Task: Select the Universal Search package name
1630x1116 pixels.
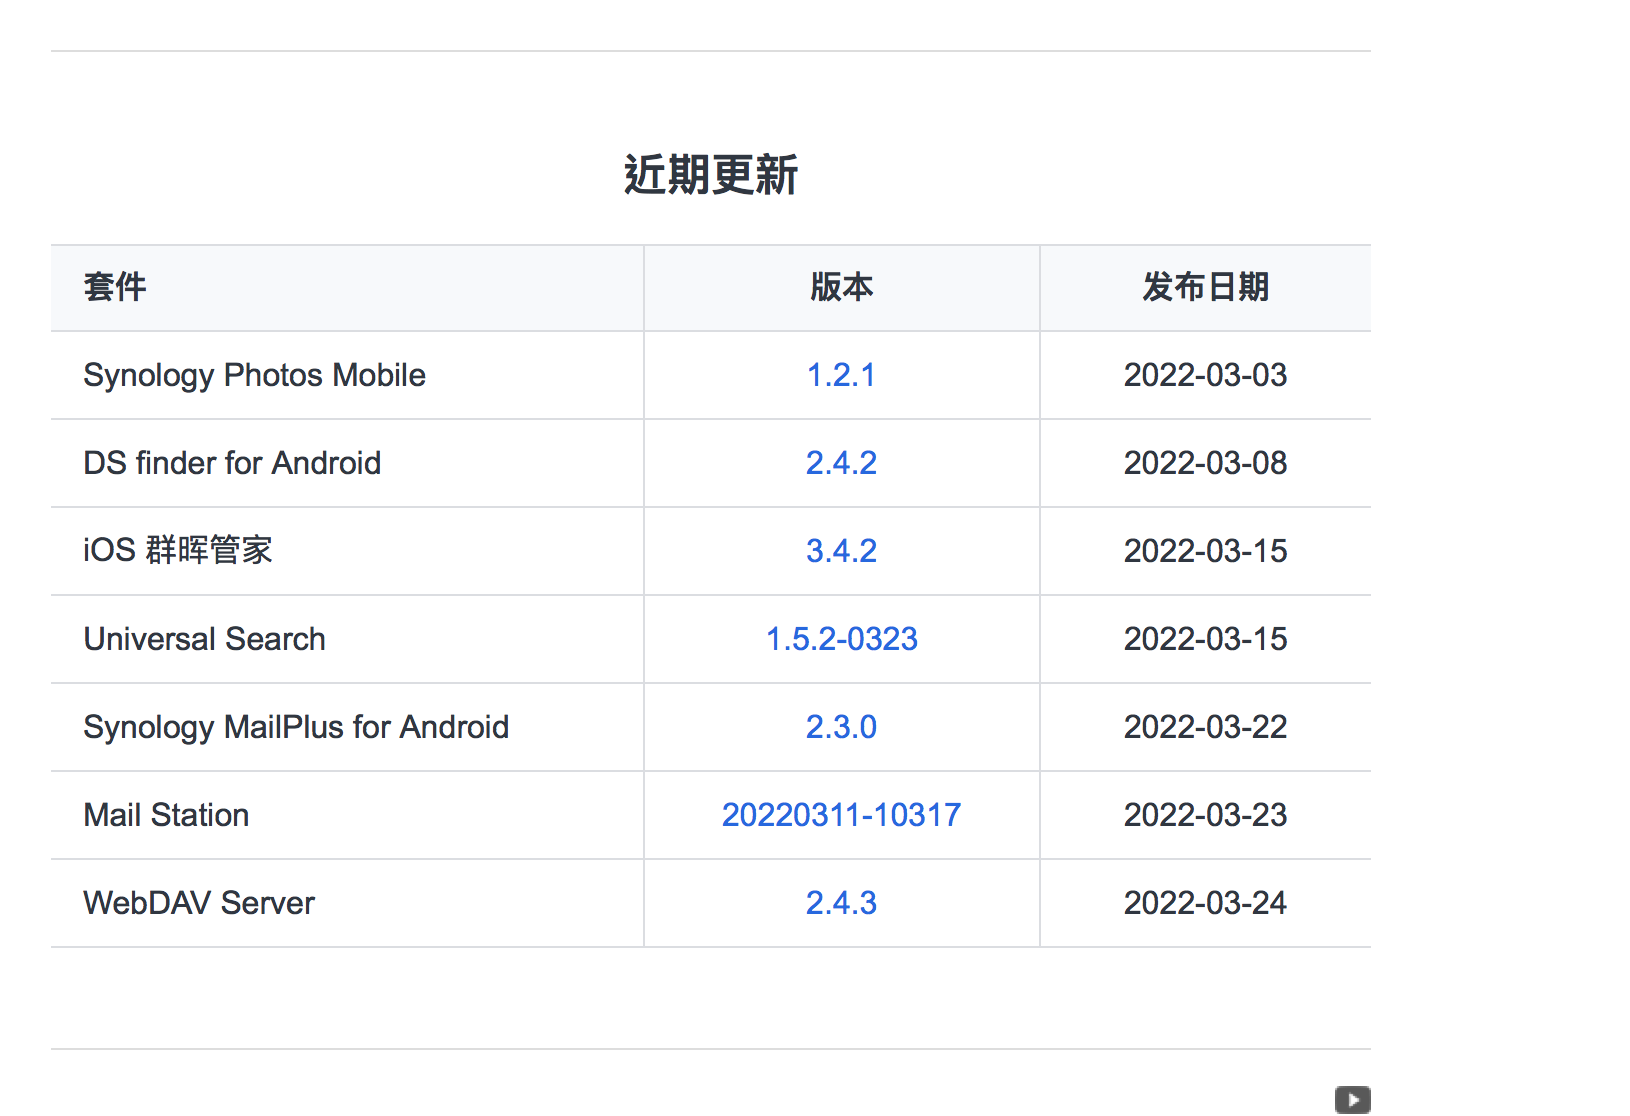Action: click(x=205, y=639)
